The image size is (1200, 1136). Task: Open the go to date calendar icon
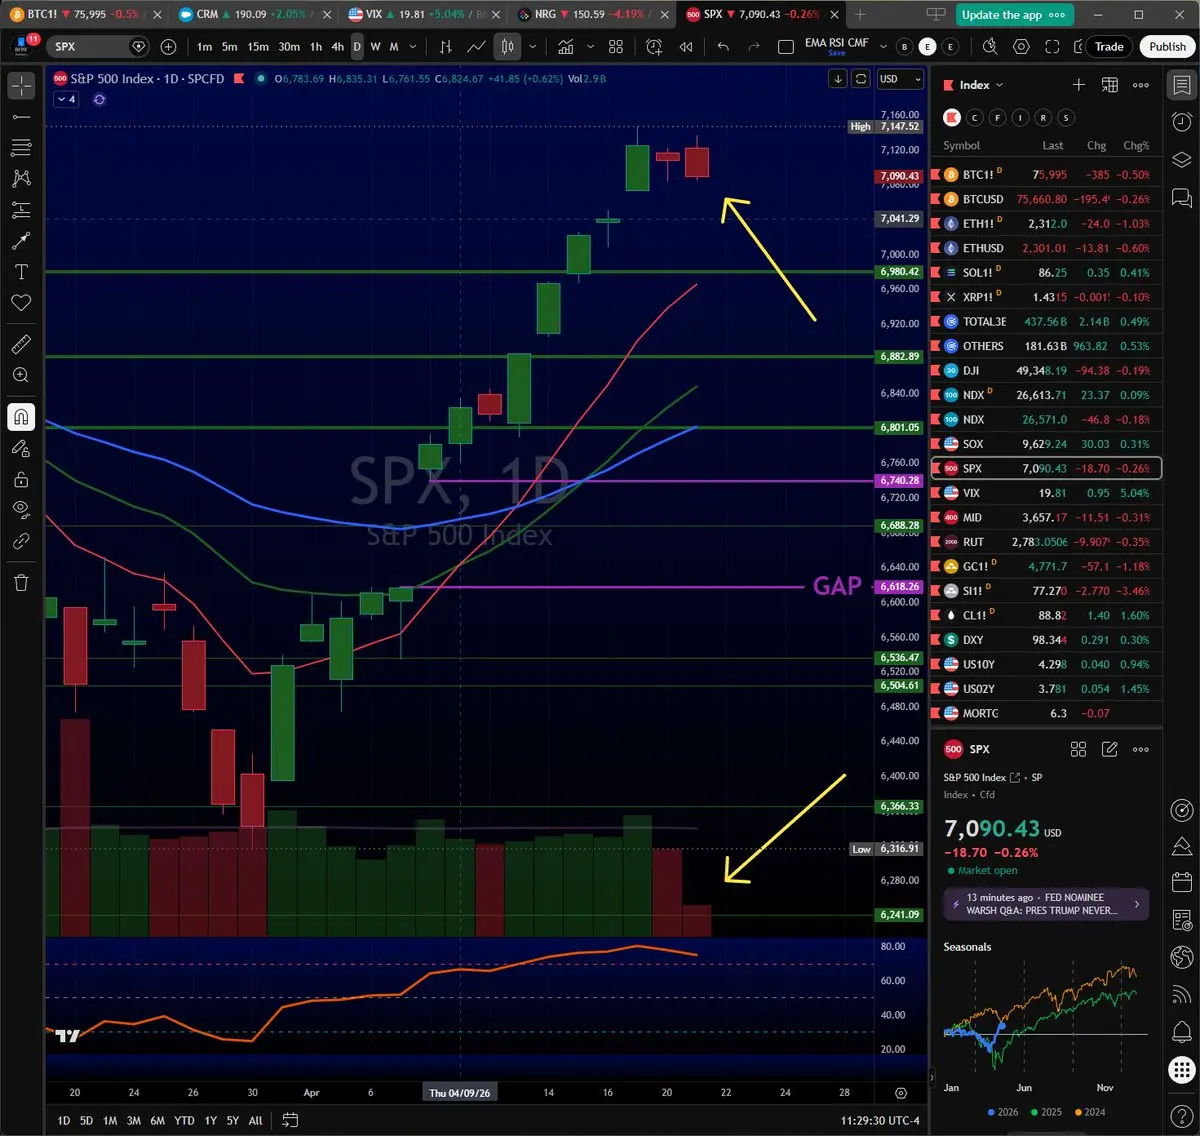point(290,1120)
